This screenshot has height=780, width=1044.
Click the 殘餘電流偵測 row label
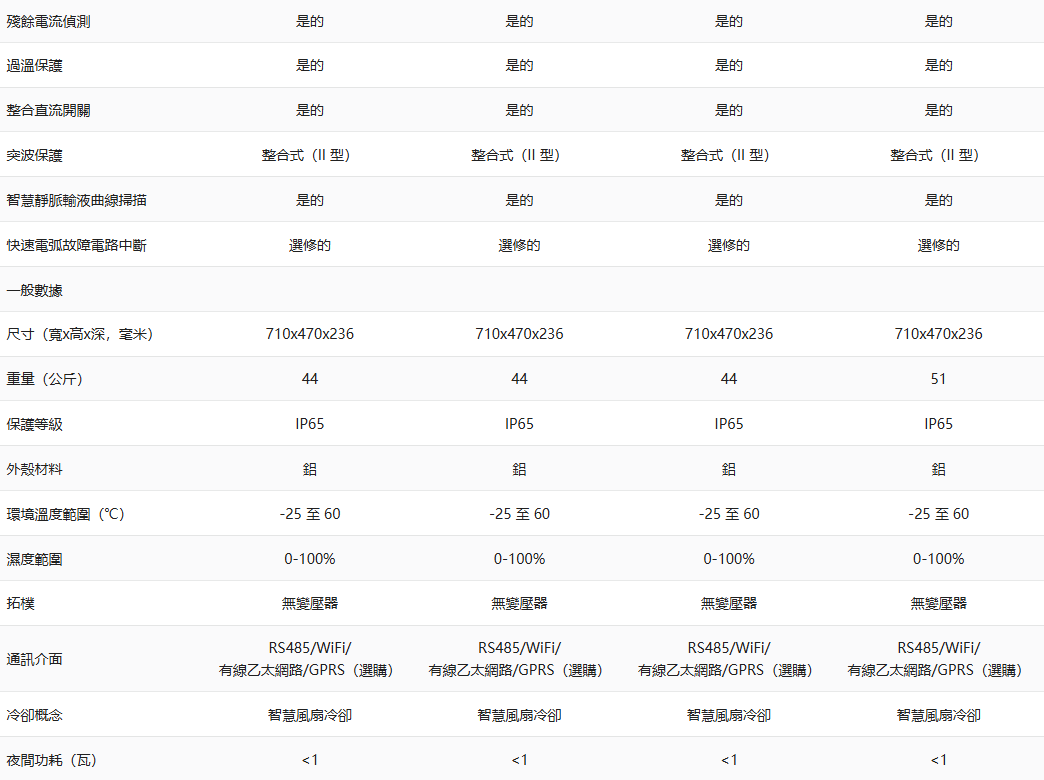pyautogui.click(x=48, y=21)
